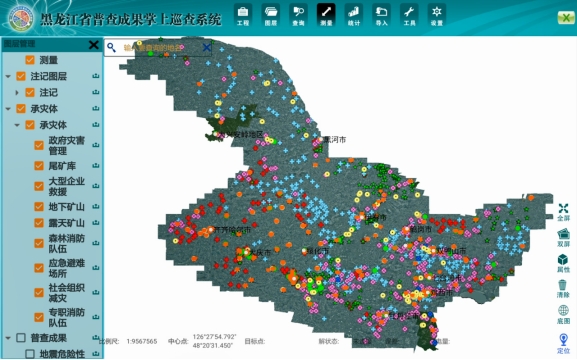
Task: Activate the 测量 measure tool
Action: (x=326, y=15)
